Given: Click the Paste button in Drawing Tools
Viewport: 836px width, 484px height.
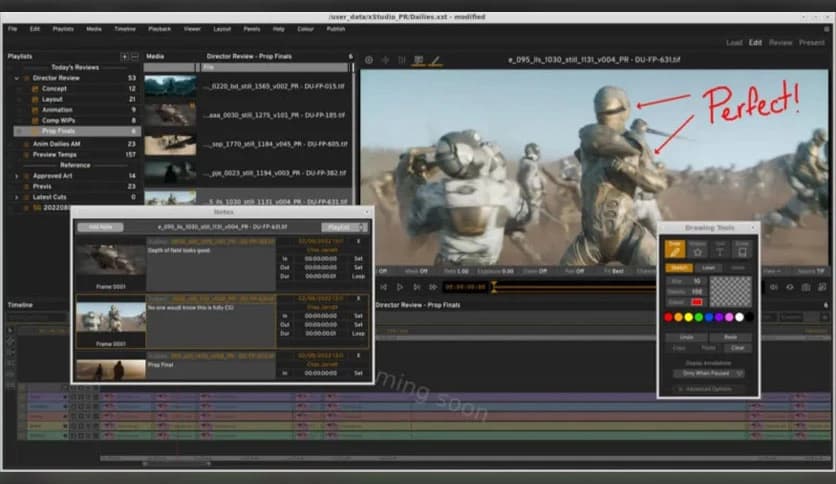Looking at the screenshot, I should click(x=708, y=348).
